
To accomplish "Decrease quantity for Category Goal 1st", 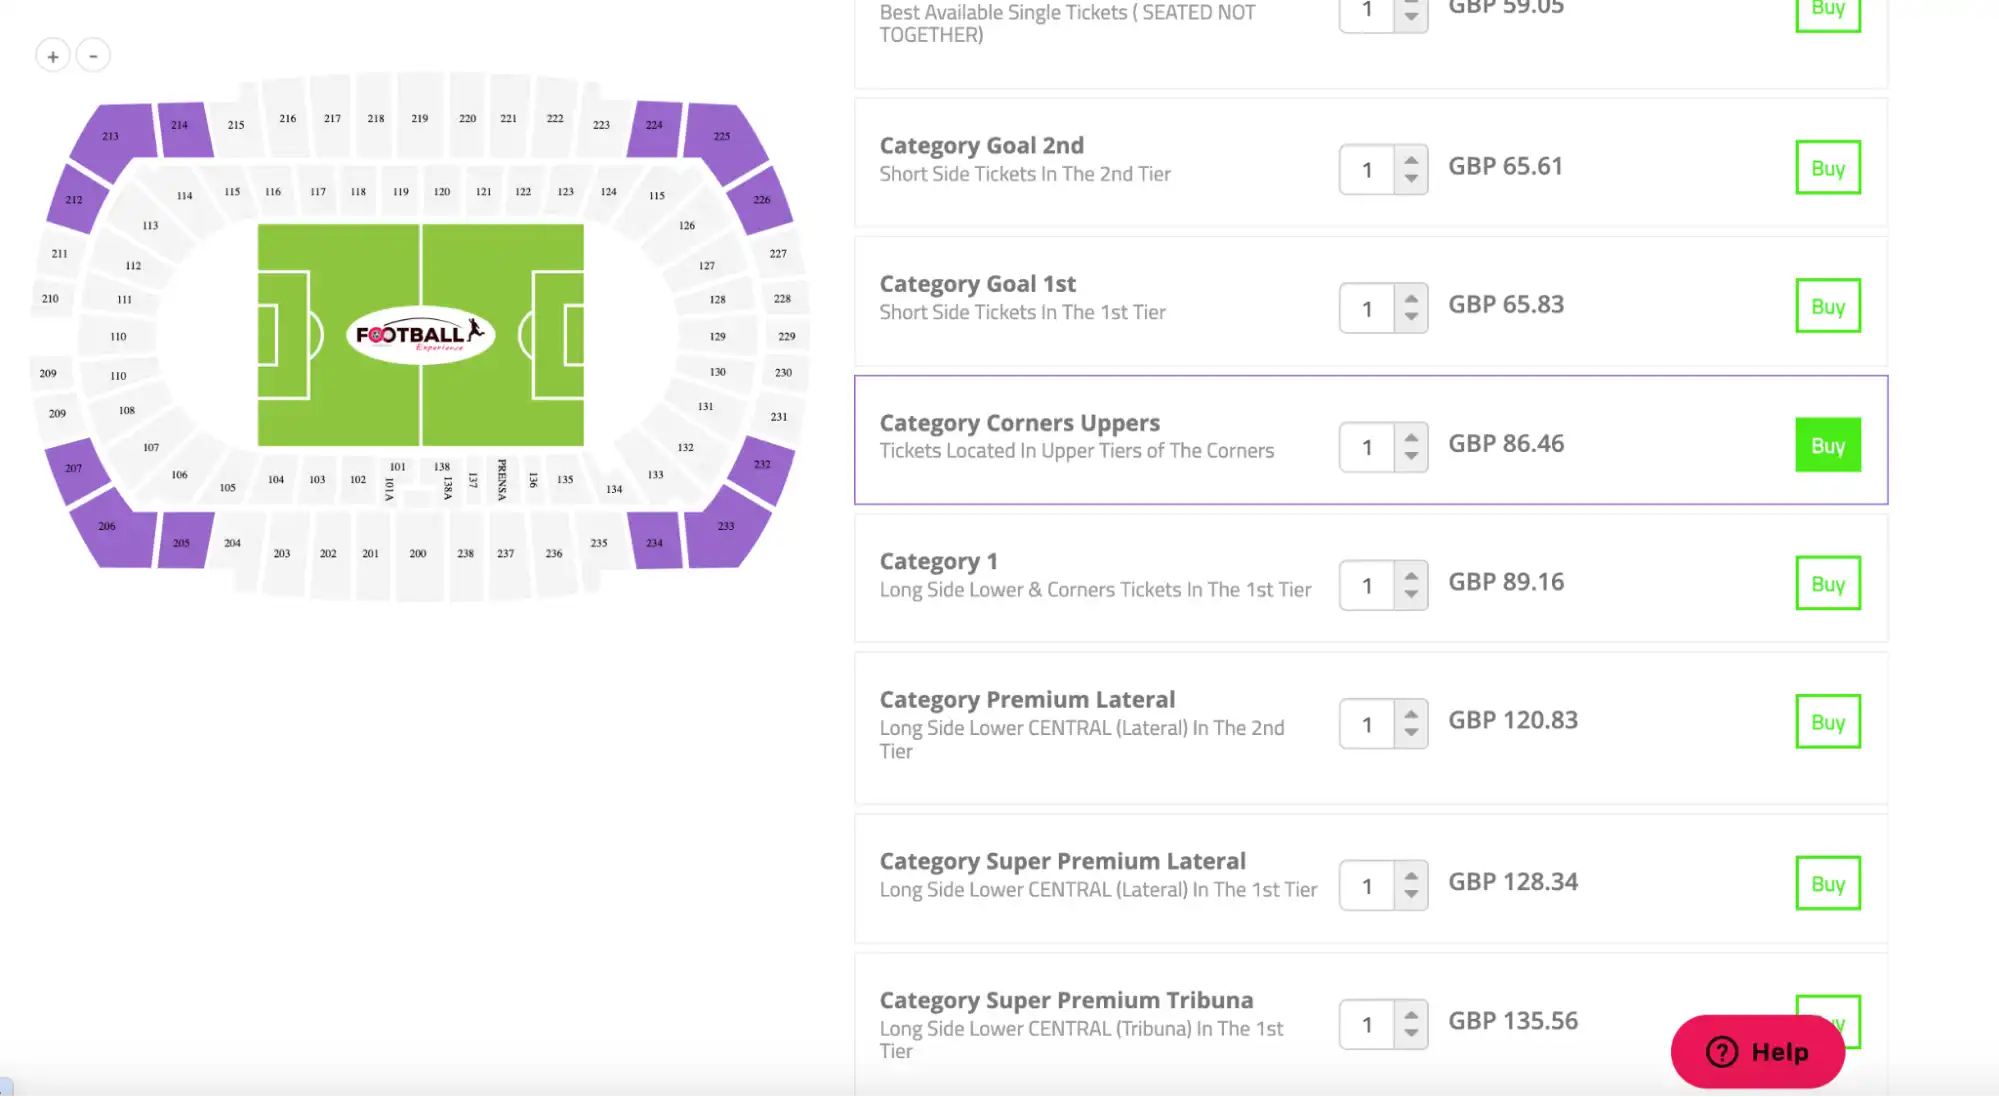I will (1411, 317).
